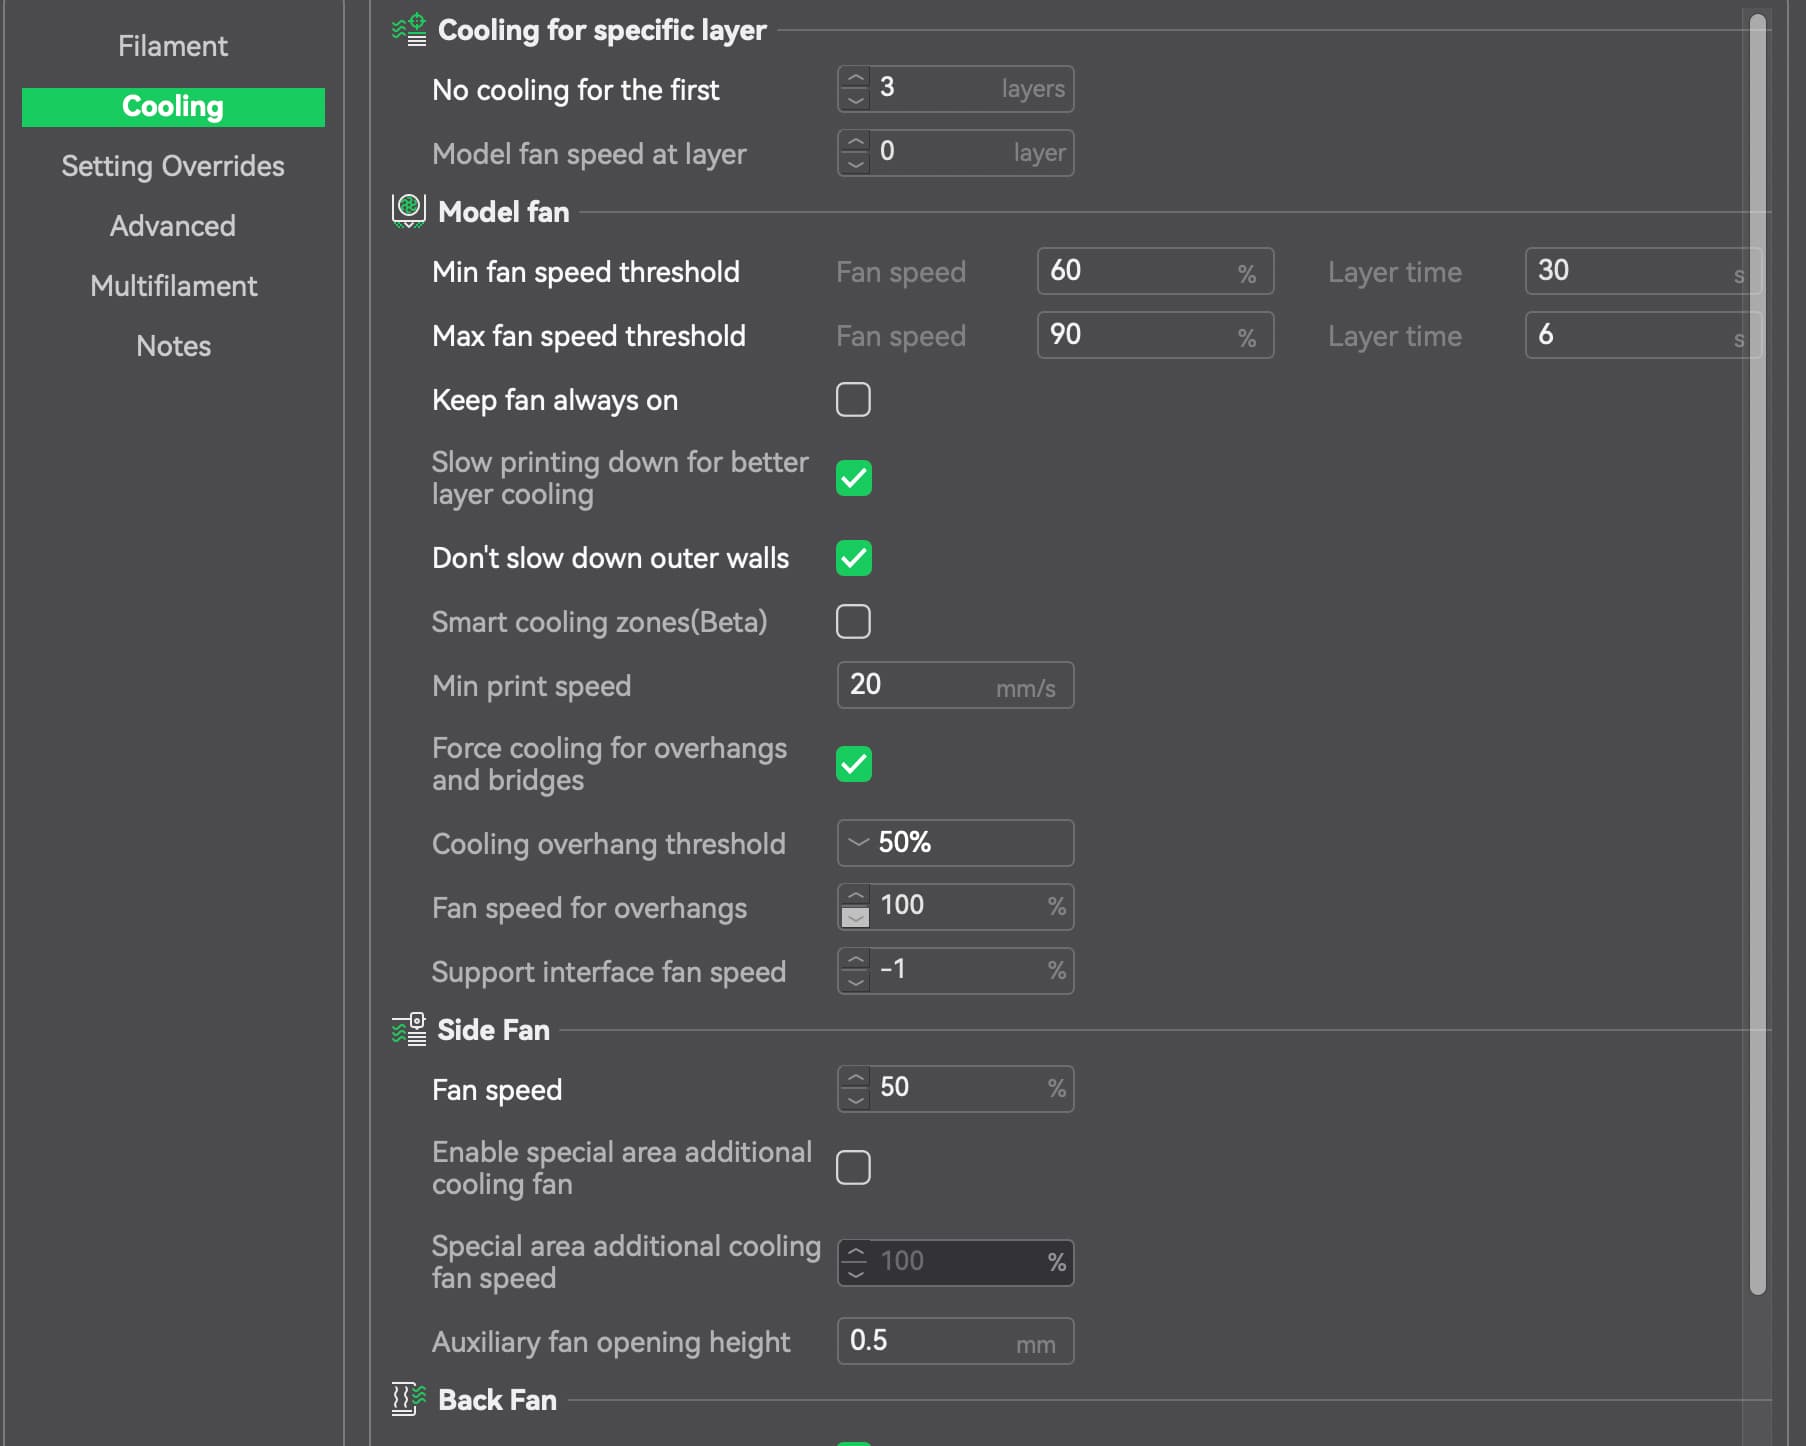
Task: Select the Multifilament tab
Action: tap(173, 286)
